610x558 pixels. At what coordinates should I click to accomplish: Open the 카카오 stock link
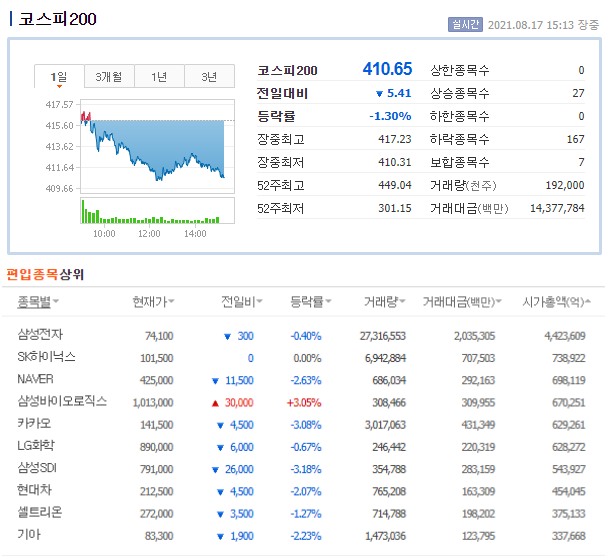(x=34, y=423)
